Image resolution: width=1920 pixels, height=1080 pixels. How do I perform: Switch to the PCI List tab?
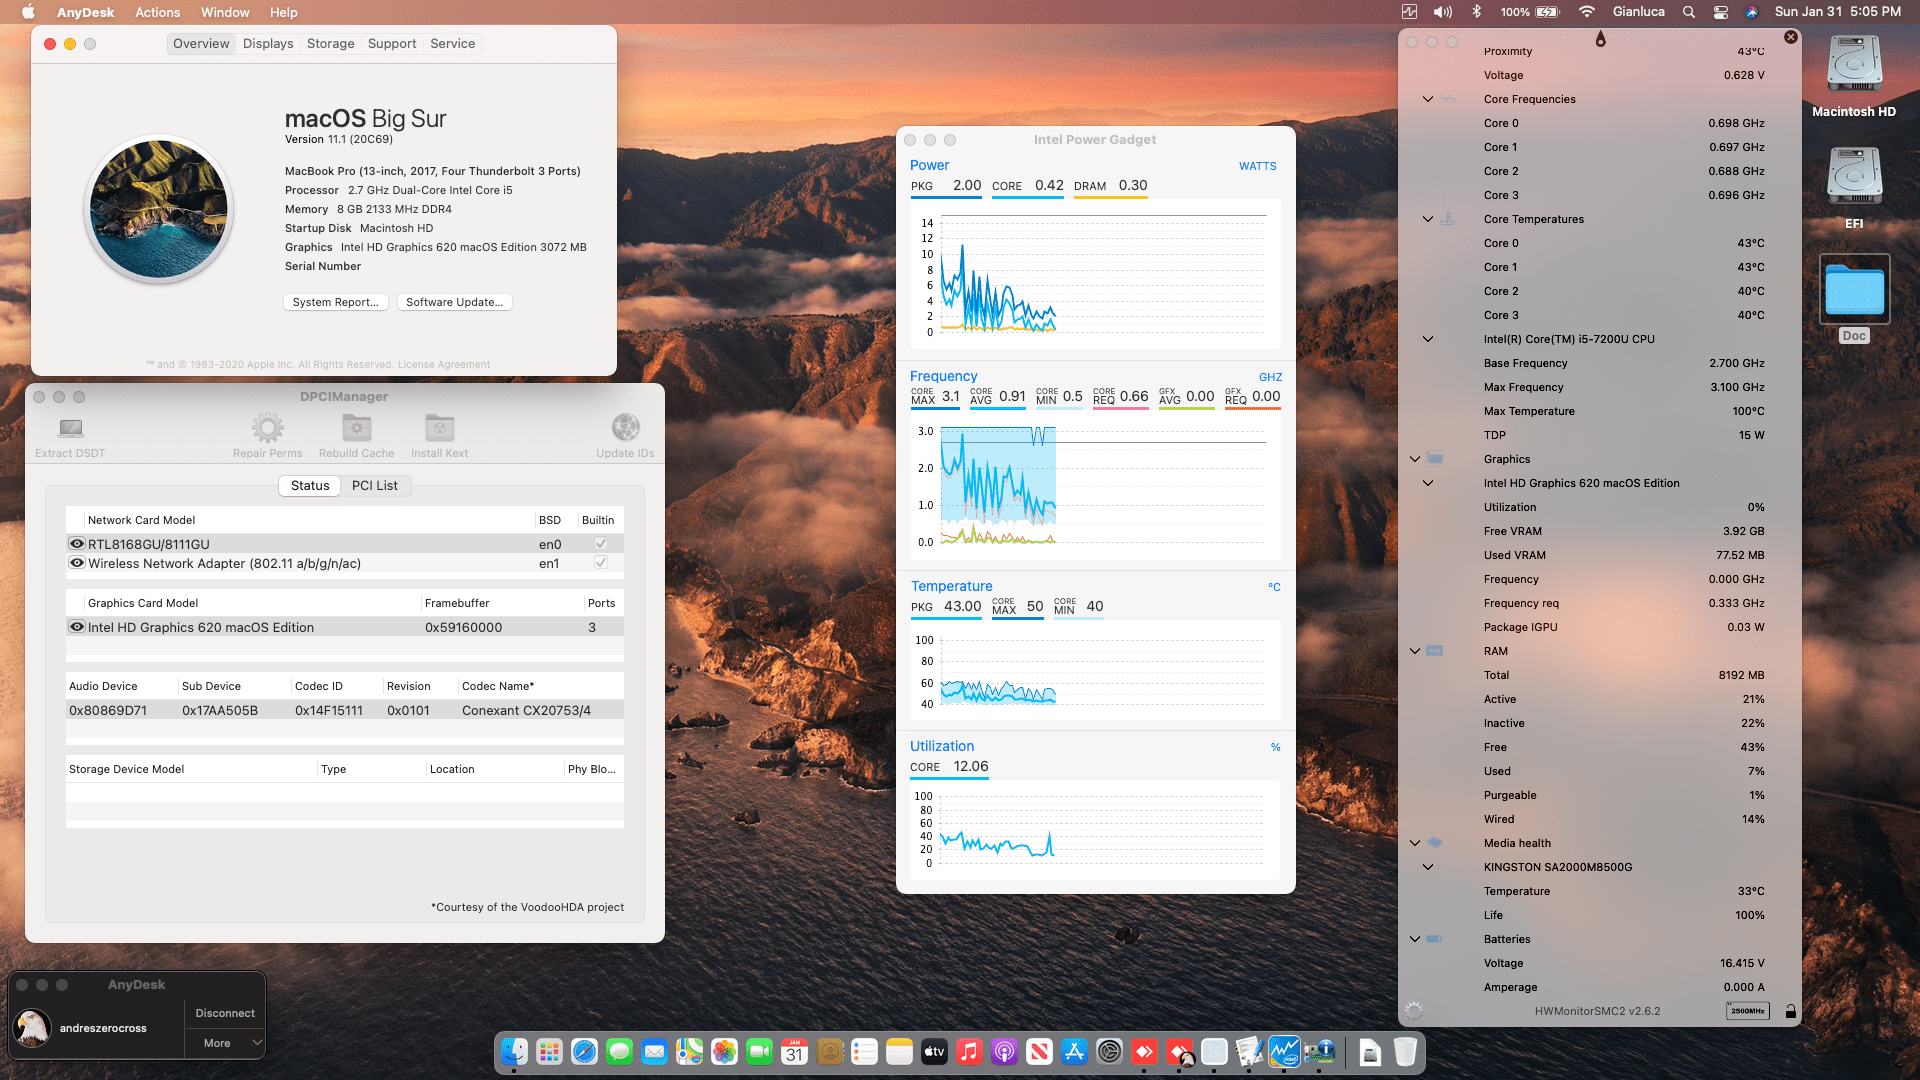pos(376,485)
